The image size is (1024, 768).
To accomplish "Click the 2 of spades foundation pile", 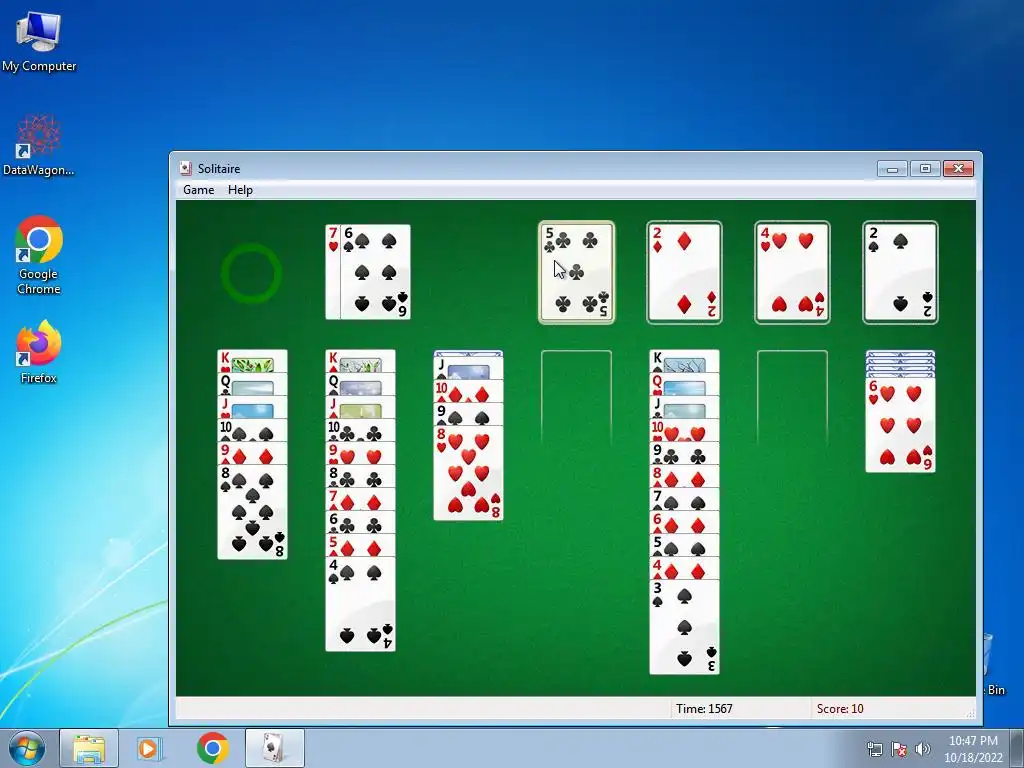I will click(x=901, y=272).
